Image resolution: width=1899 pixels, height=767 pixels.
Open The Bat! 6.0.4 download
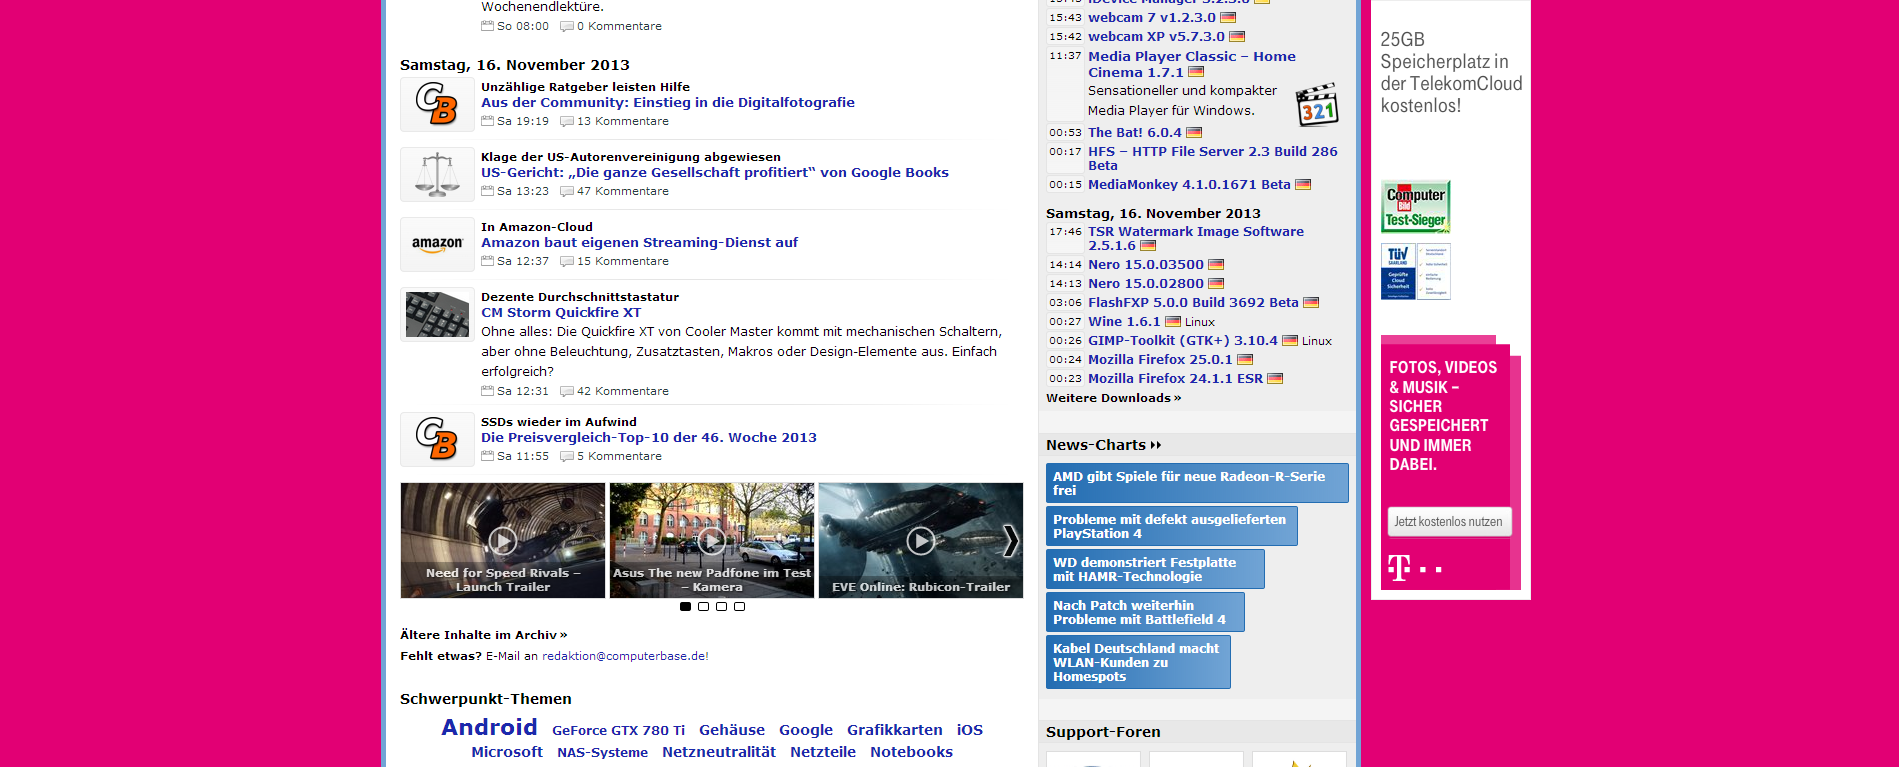[x=1134, y=132]
